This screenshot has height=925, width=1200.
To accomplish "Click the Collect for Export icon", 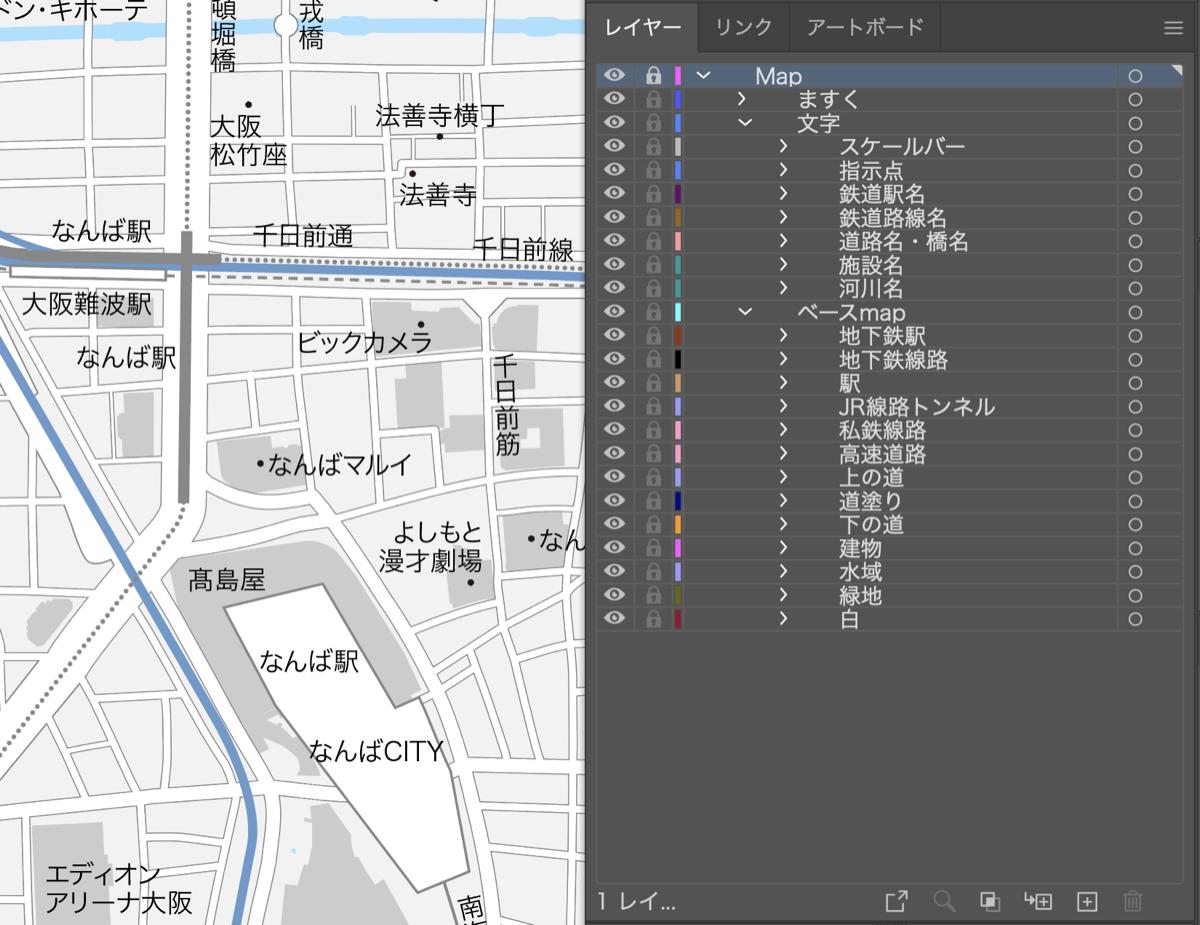I will (x=897, y=901).
